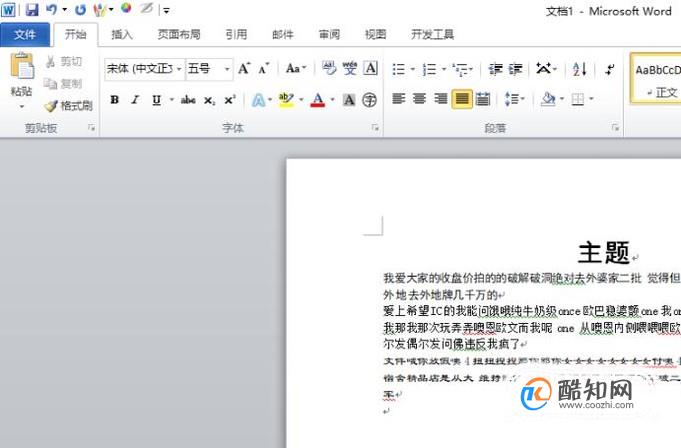Apply paragraph shading paint bucket
Screen dimensions: 681x448
pyautogui.click(x=548, y=99)
